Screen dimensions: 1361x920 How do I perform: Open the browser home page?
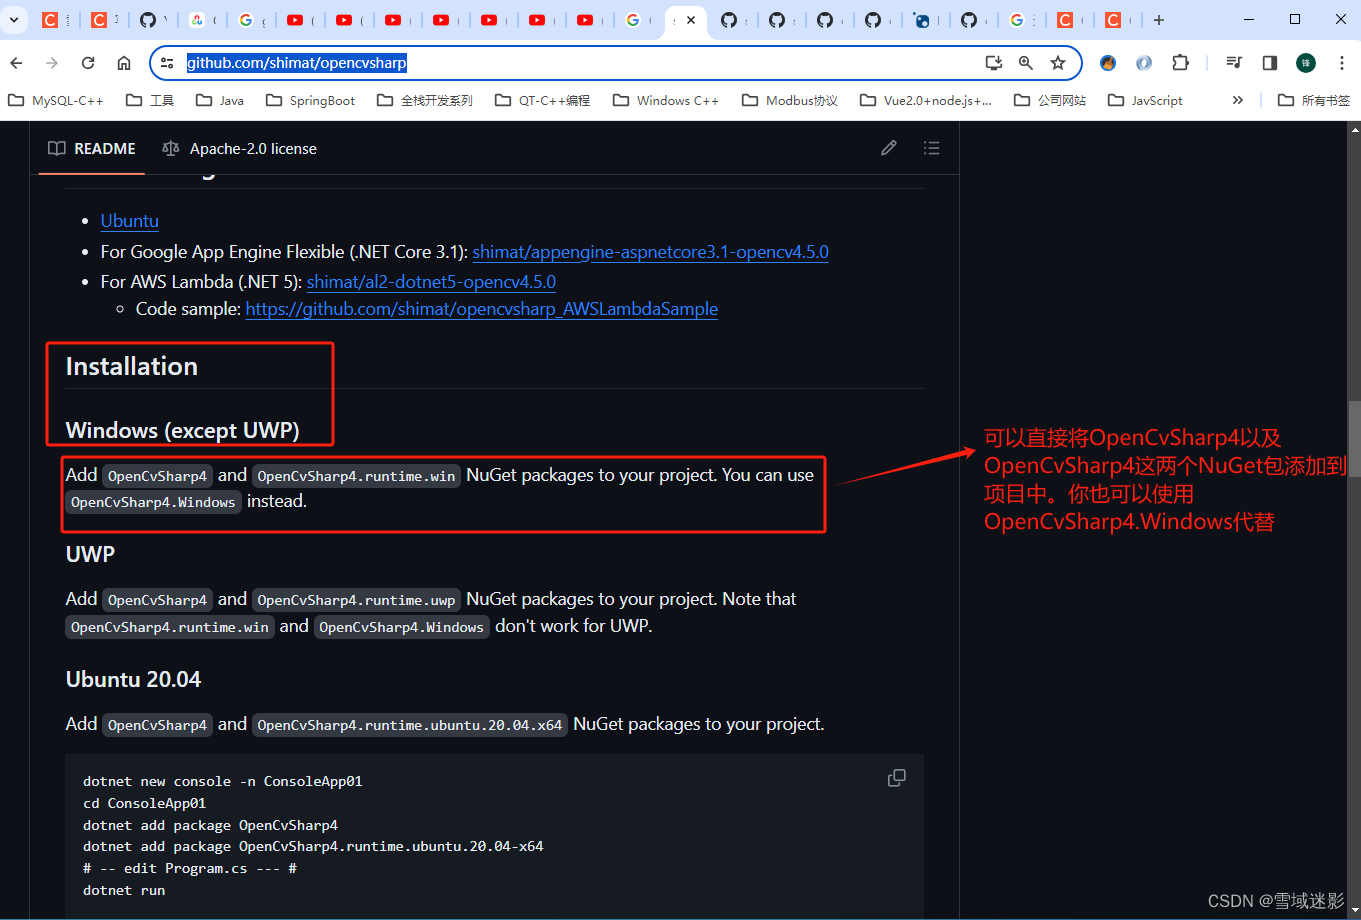pos(124,63)
